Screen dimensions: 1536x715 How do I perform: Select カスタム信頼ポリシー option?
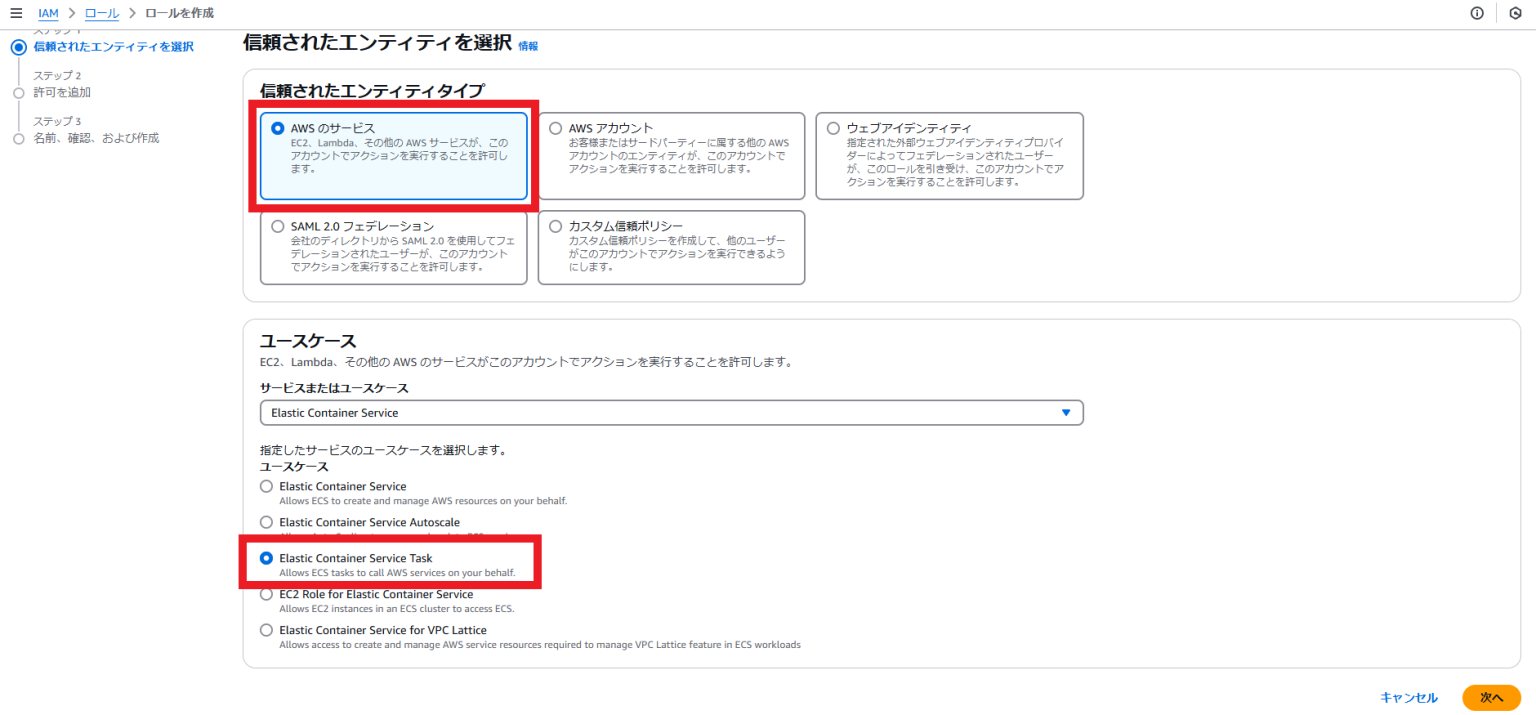pyautogui.click(x=556, y=225)
